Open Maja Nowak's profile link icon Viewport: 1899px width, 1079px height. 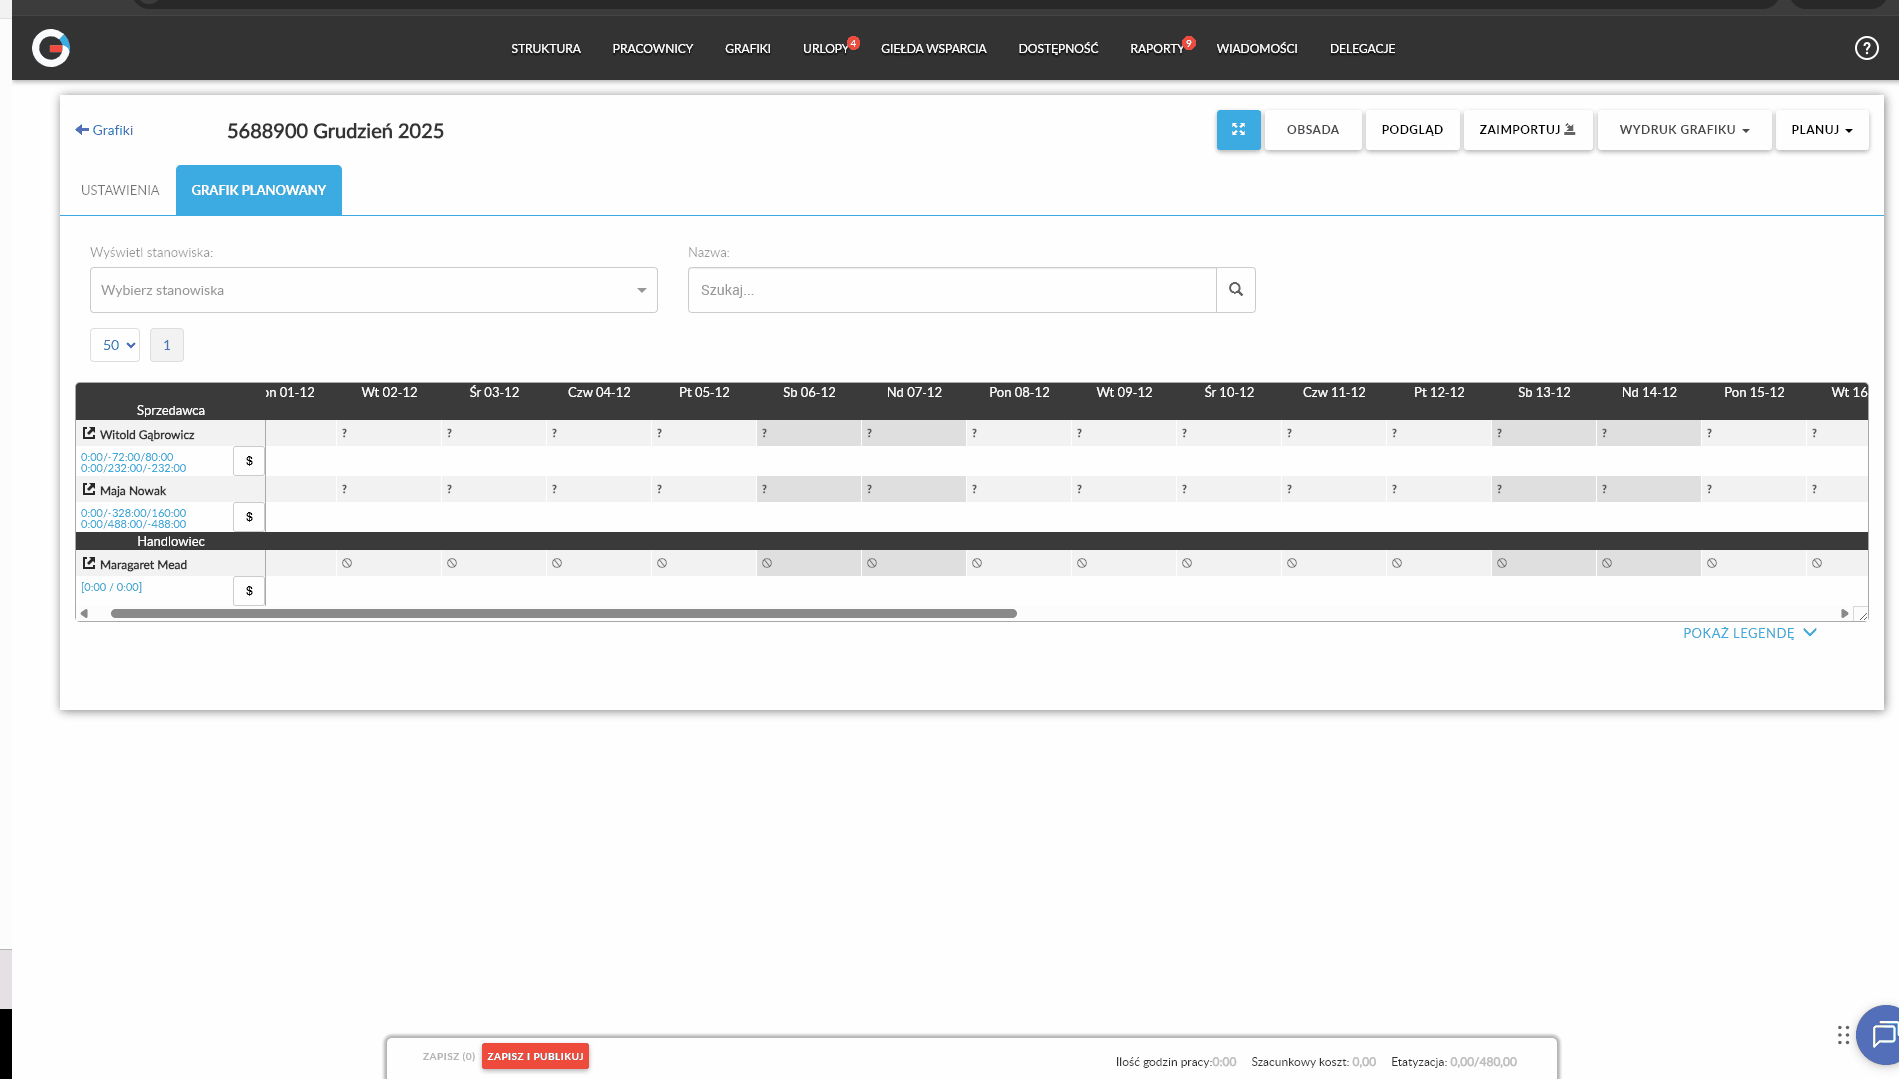click(89, 490)
